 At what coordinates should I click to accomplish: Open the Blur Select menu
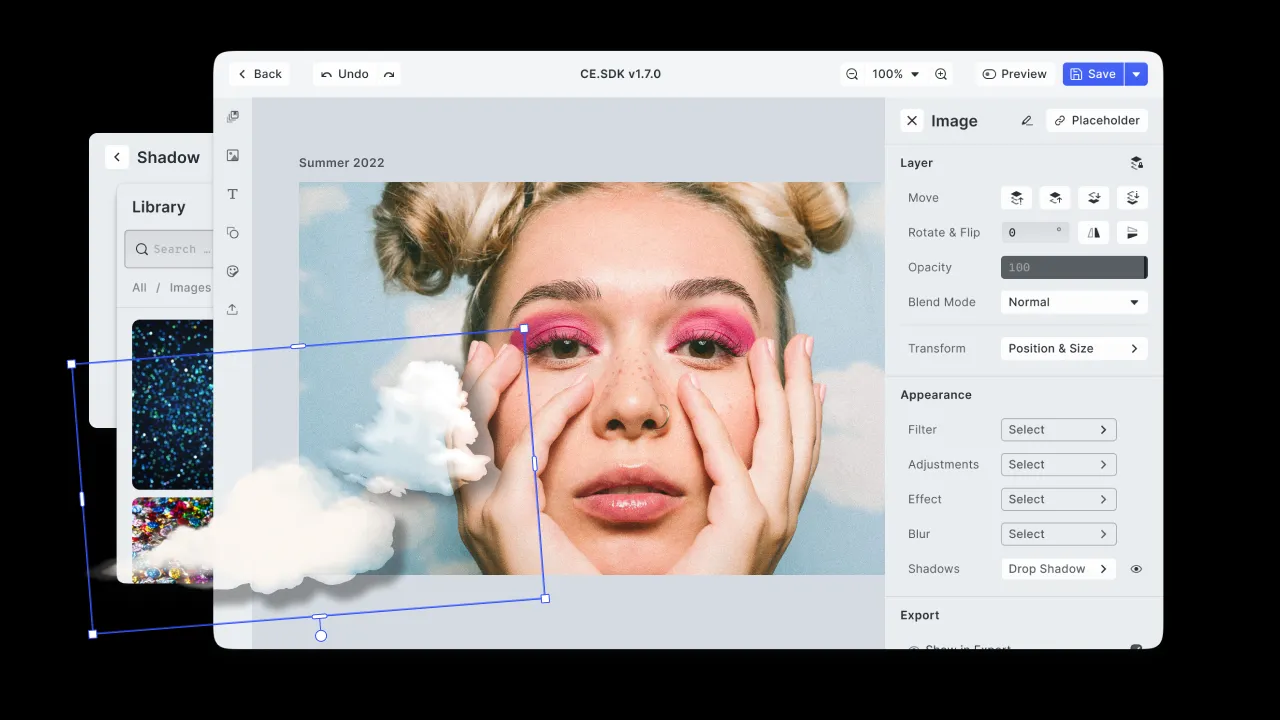click(x=1059, y=534)
